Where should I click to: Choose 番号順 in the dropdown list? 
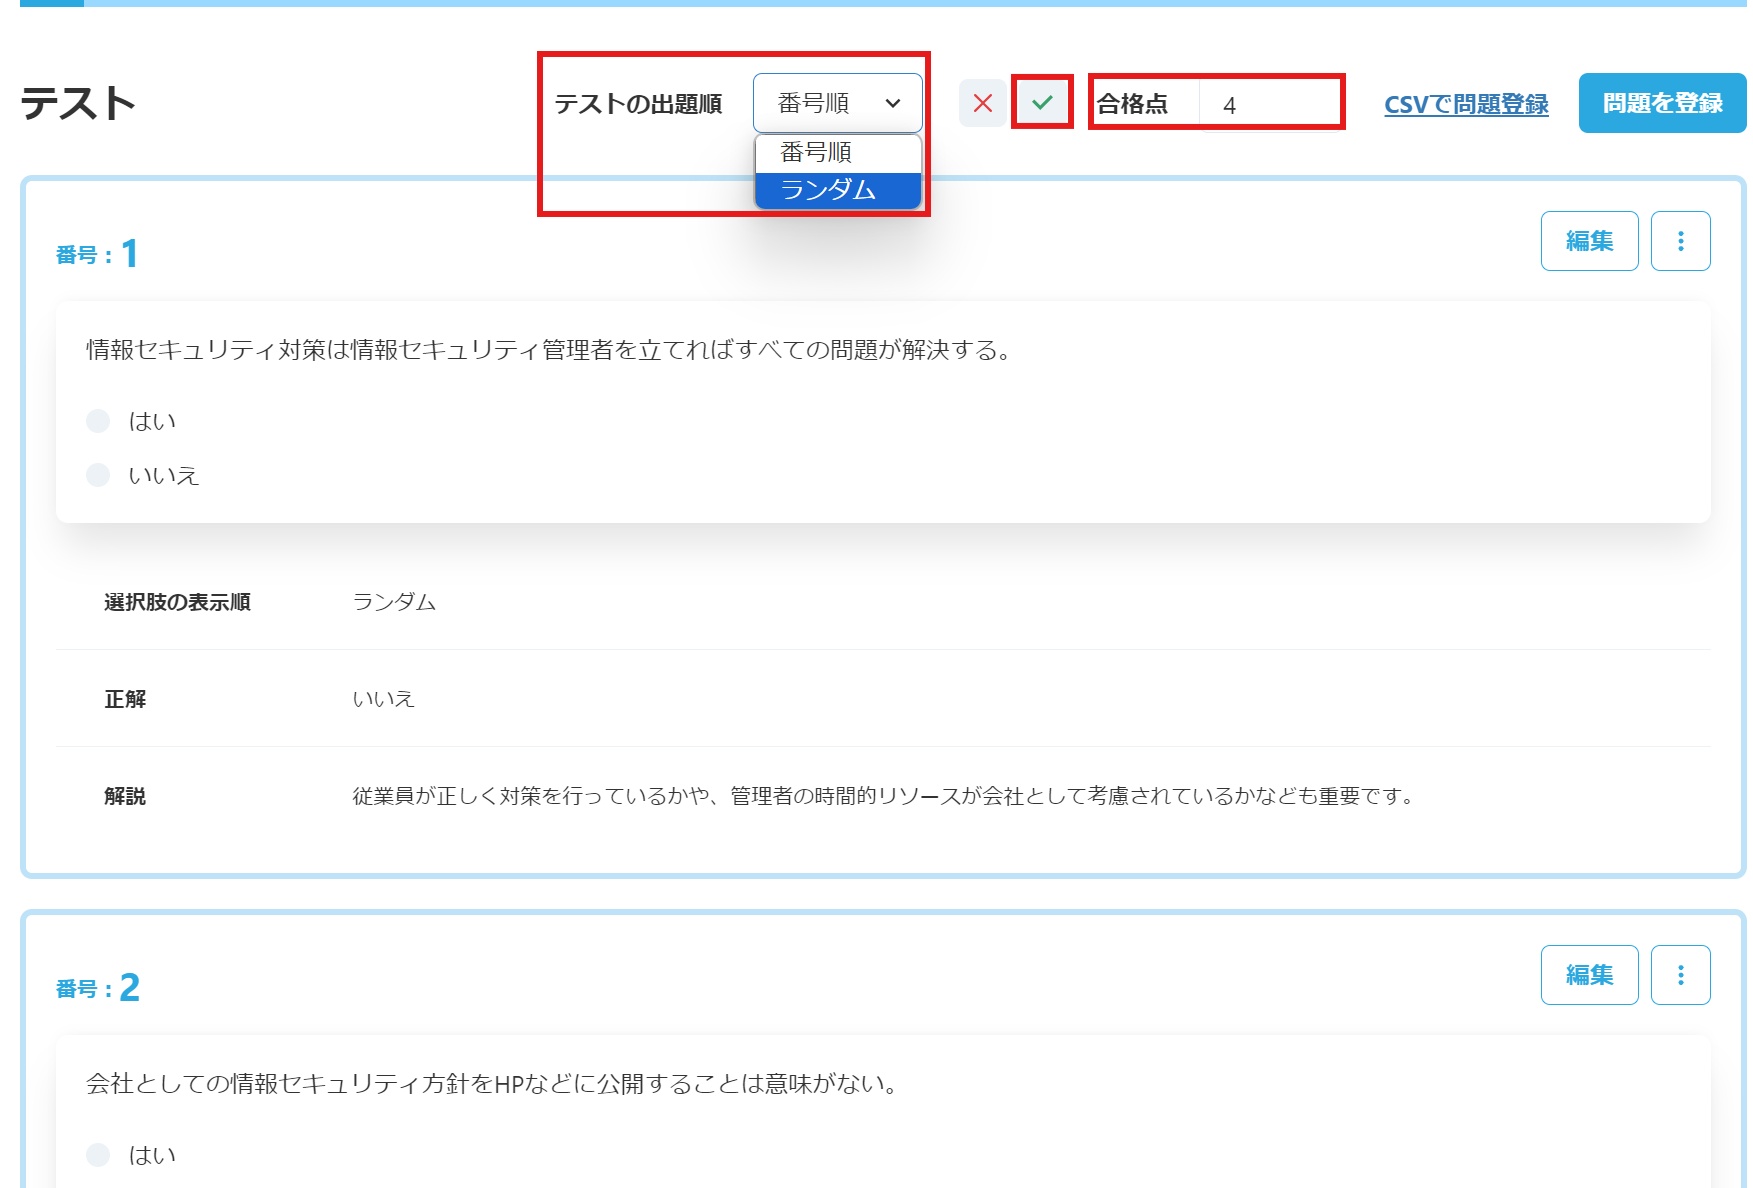pos(837,153)
